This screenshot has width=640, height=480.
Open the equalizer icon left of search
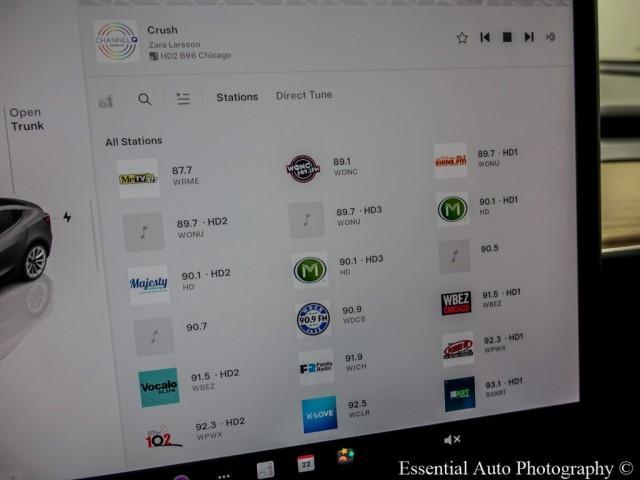[x=106, y=101]
